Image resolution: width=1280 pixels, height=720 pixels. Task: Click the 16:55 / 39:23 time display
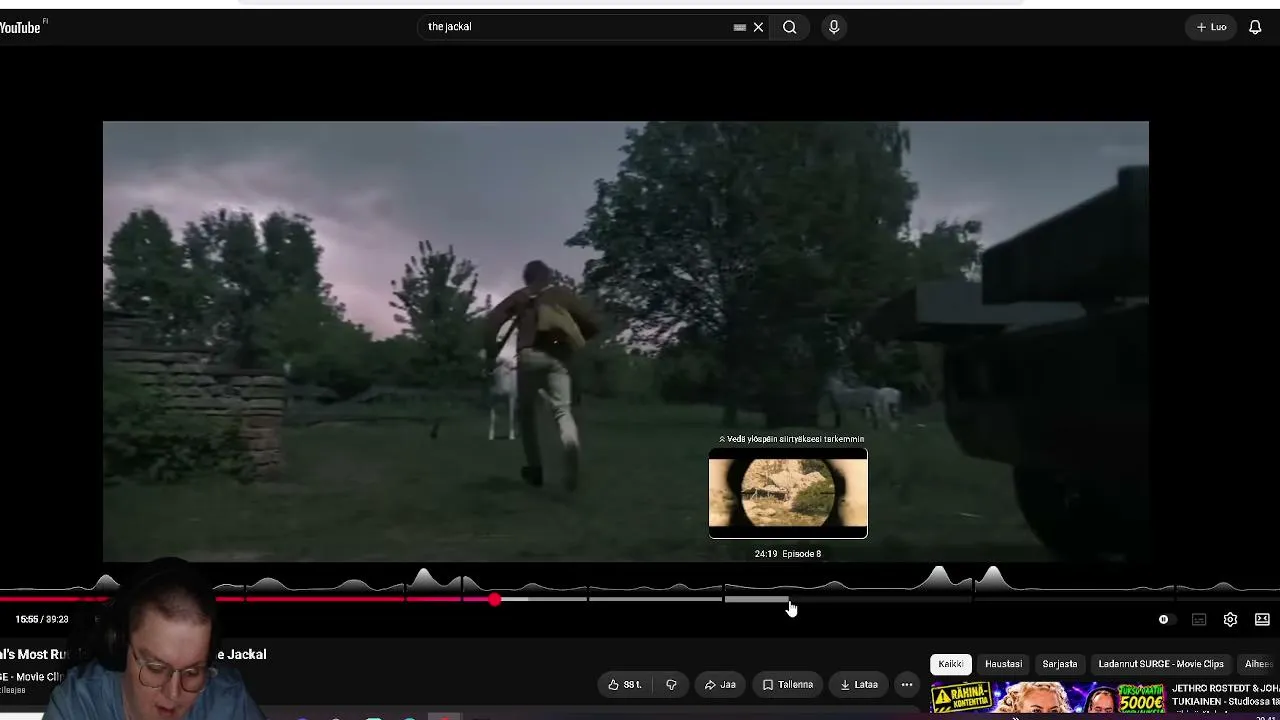pyautogui.click(x=42, y=620)
